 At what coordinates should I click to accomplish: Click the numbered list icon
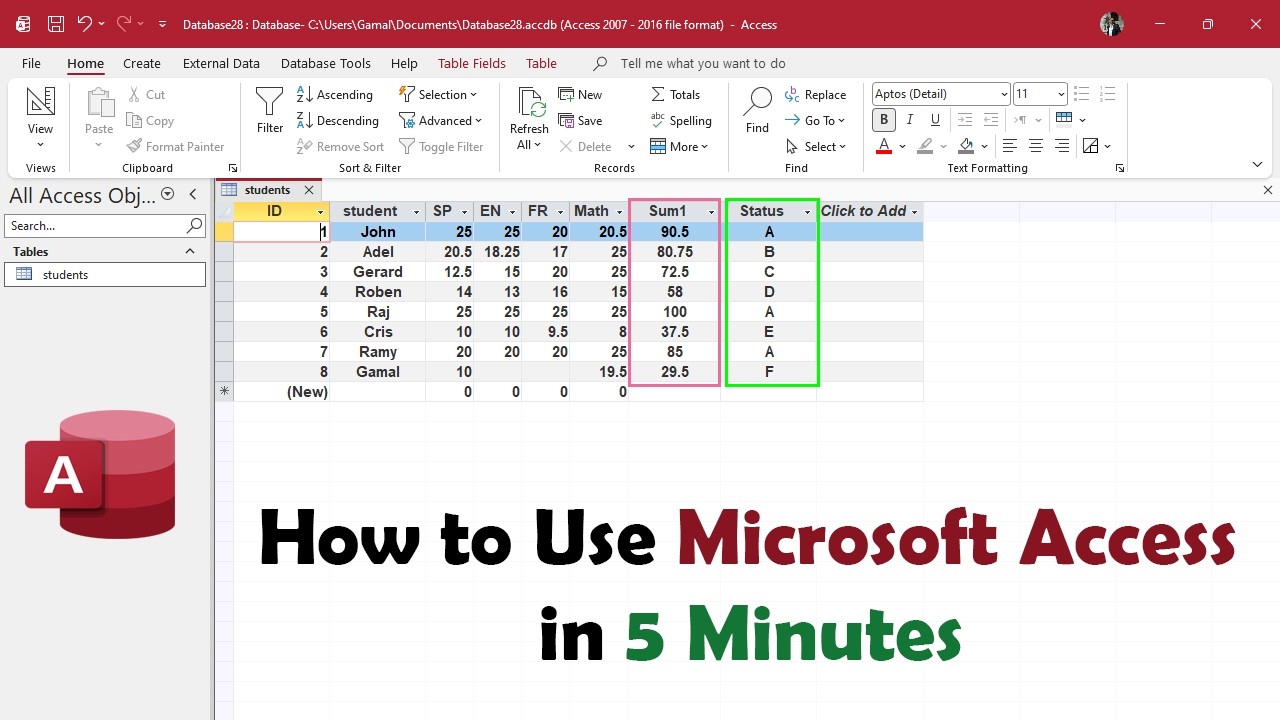(x=1107, y=94)
